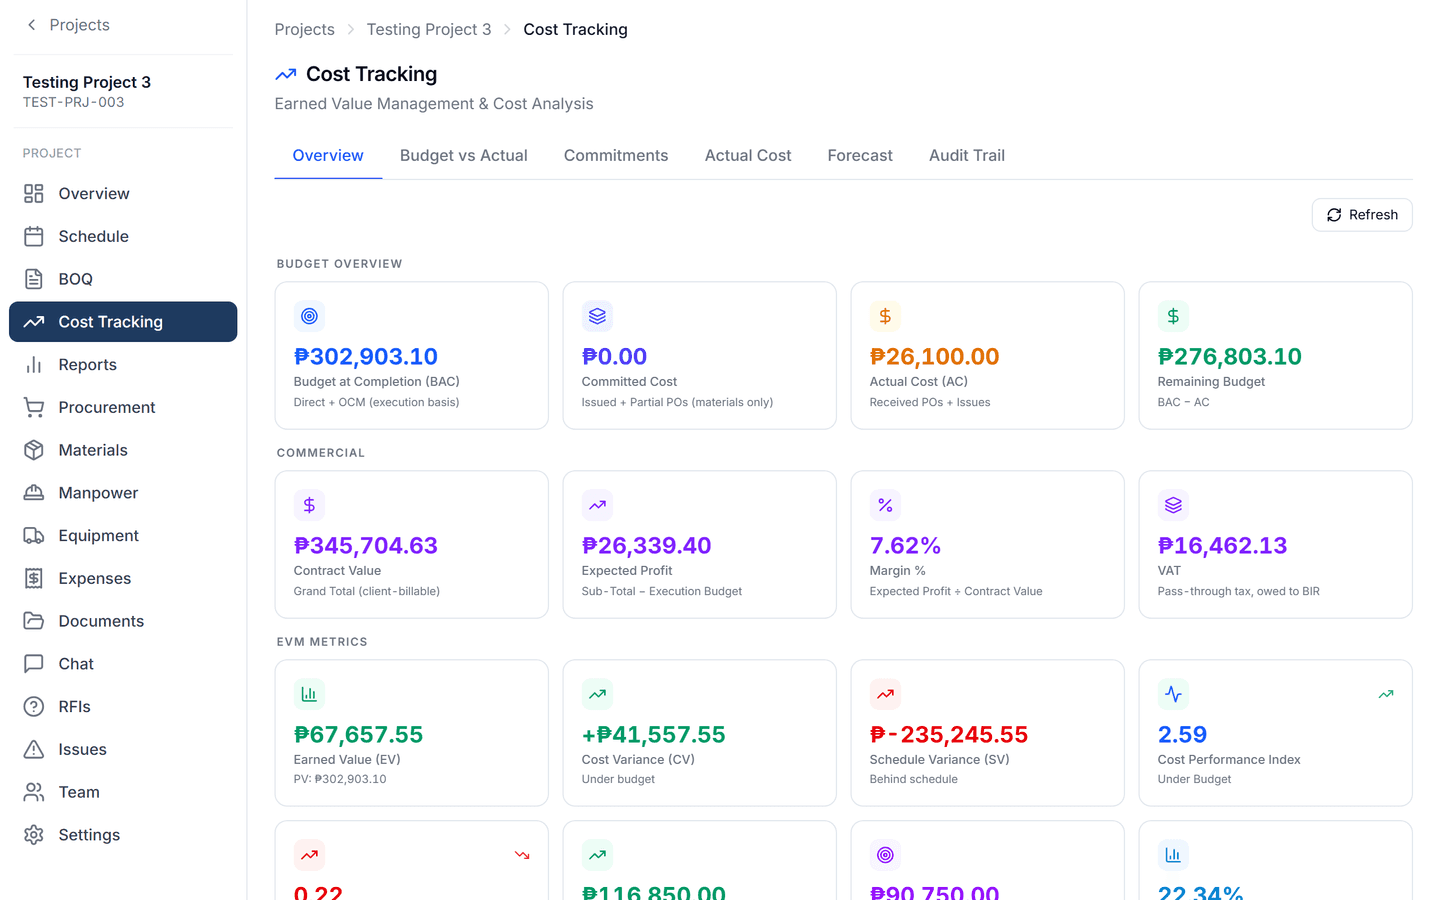Click the target icon on BAC card
Viewport: 1440px width, 900px height.
click(309, 316)
